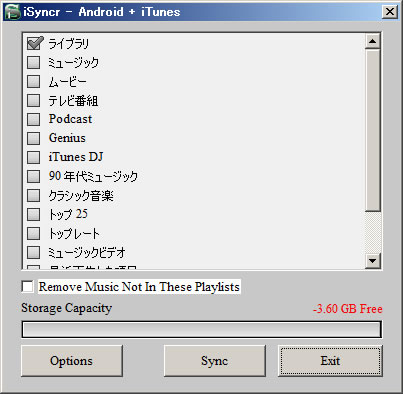Click the Exit button

330,361
